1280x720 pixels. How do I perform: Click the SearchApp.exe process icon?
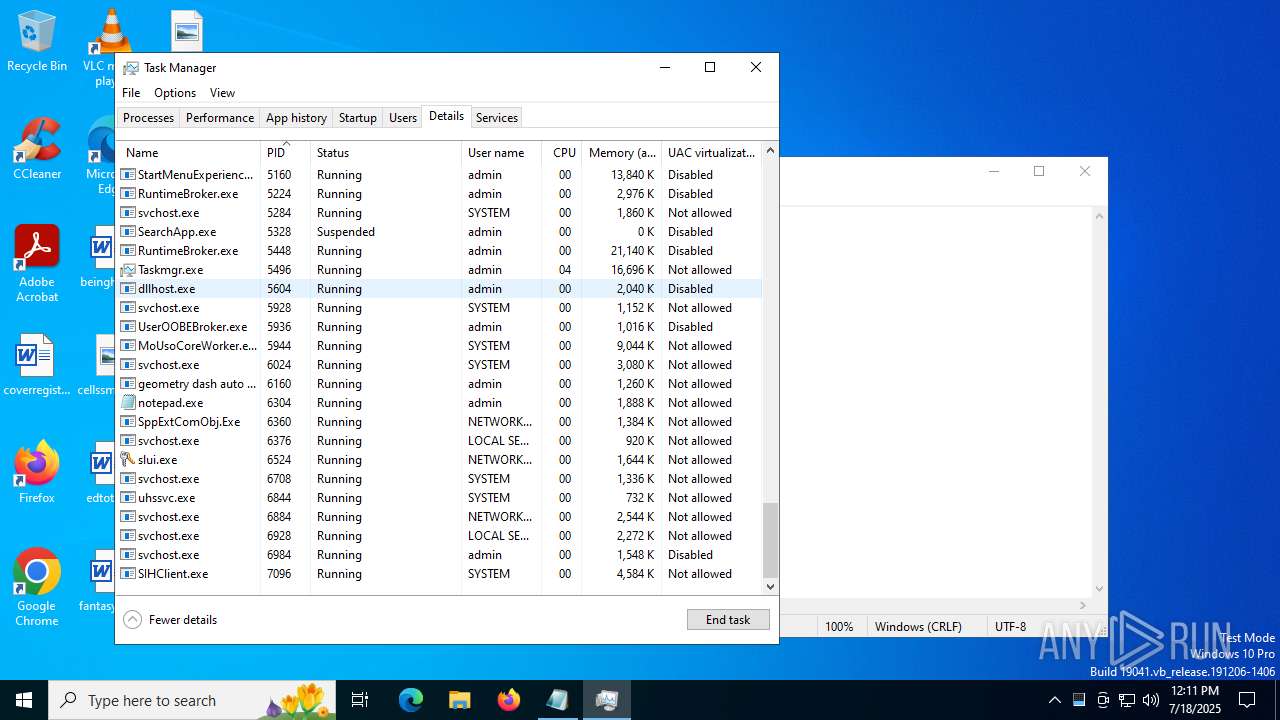click(x=128, y=232)
